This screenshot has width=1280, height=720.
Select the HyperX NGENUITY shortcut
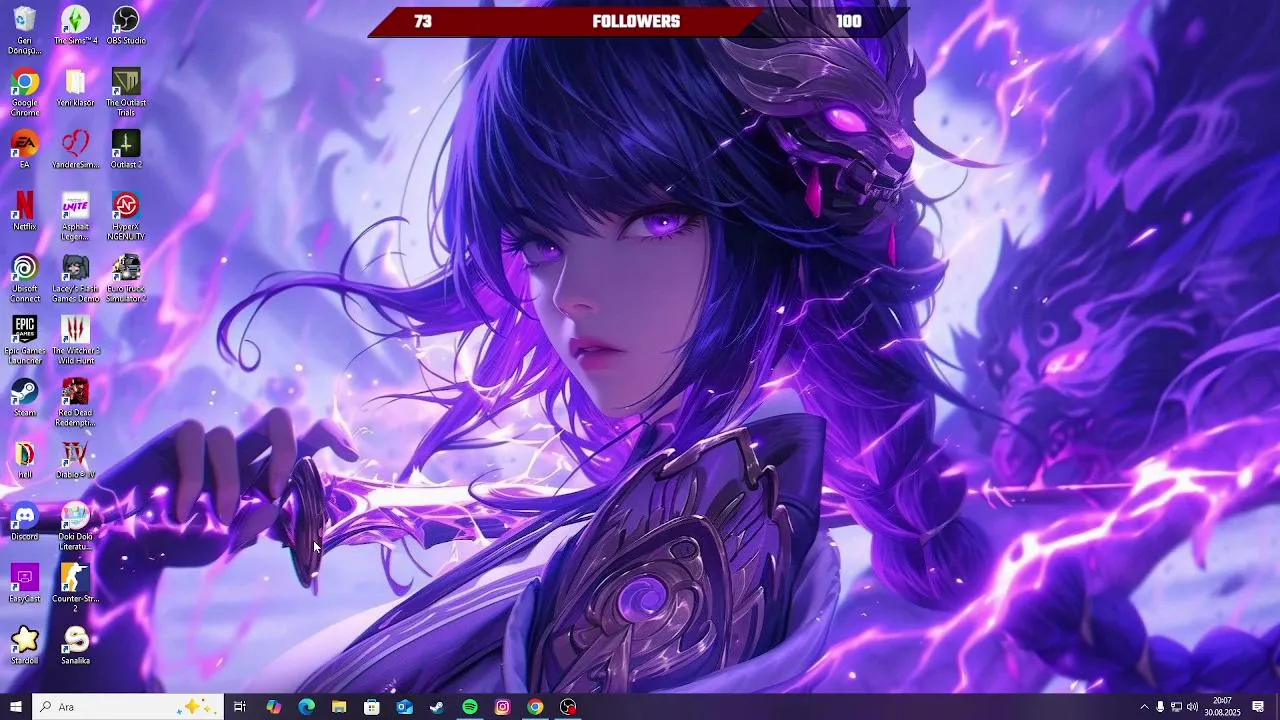pos(126,216)
